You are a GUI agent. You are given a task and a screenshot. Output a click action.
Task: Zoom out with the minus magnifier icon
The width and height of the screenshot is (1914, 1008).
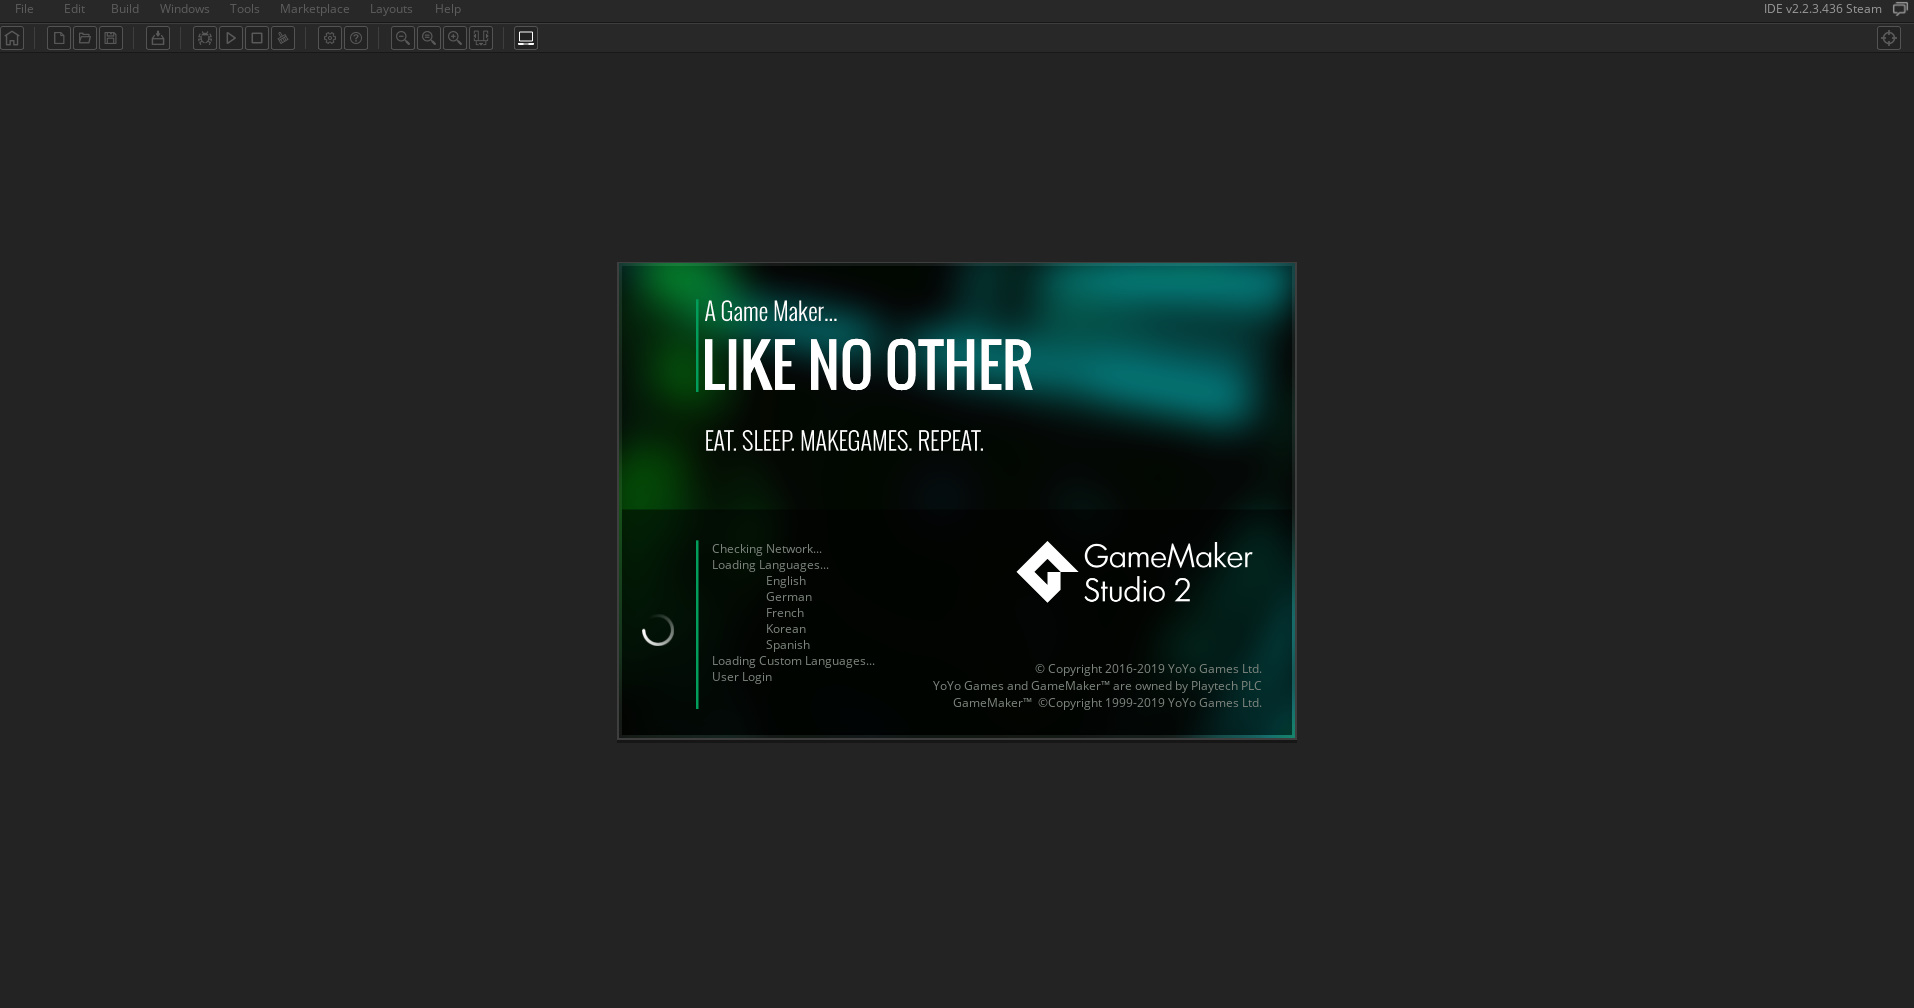pyautogui.click(x=403, y=38)
